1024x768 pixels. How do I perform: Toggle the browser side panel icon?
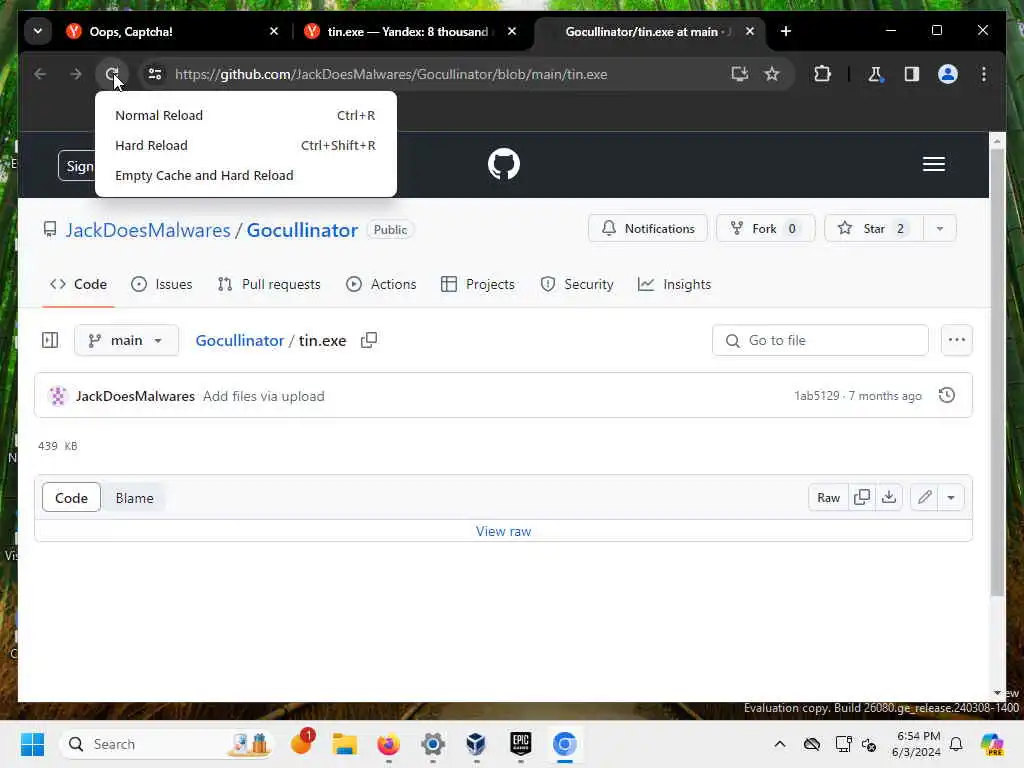(912, 74)
